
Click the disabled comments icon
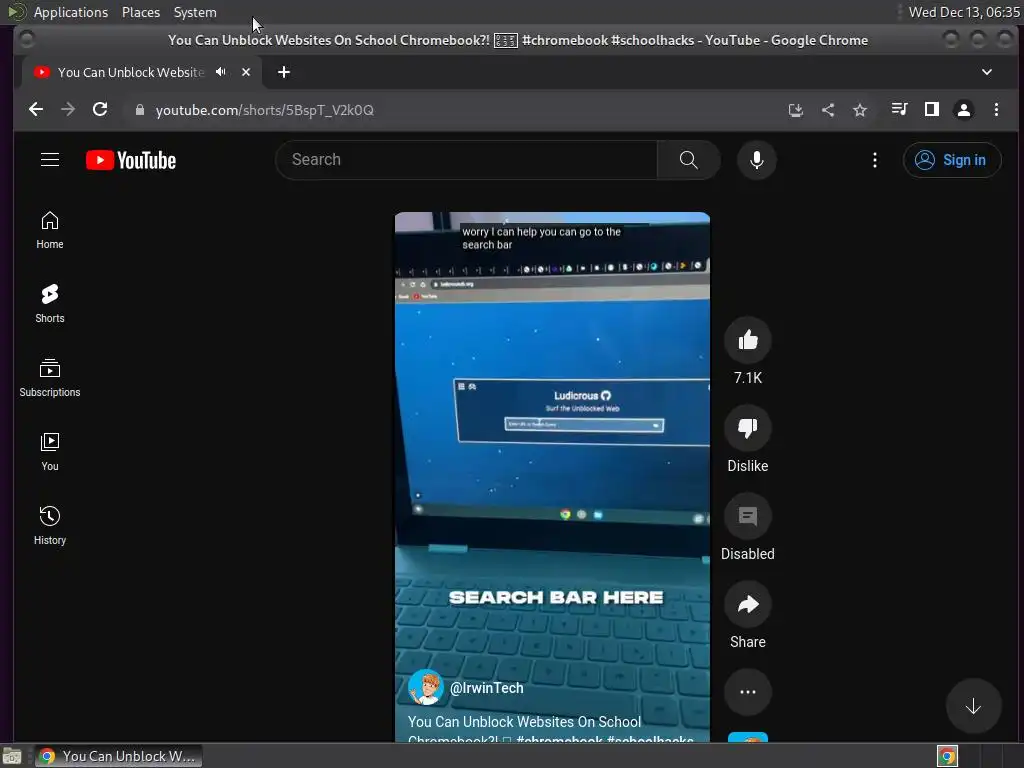(748, 516)
